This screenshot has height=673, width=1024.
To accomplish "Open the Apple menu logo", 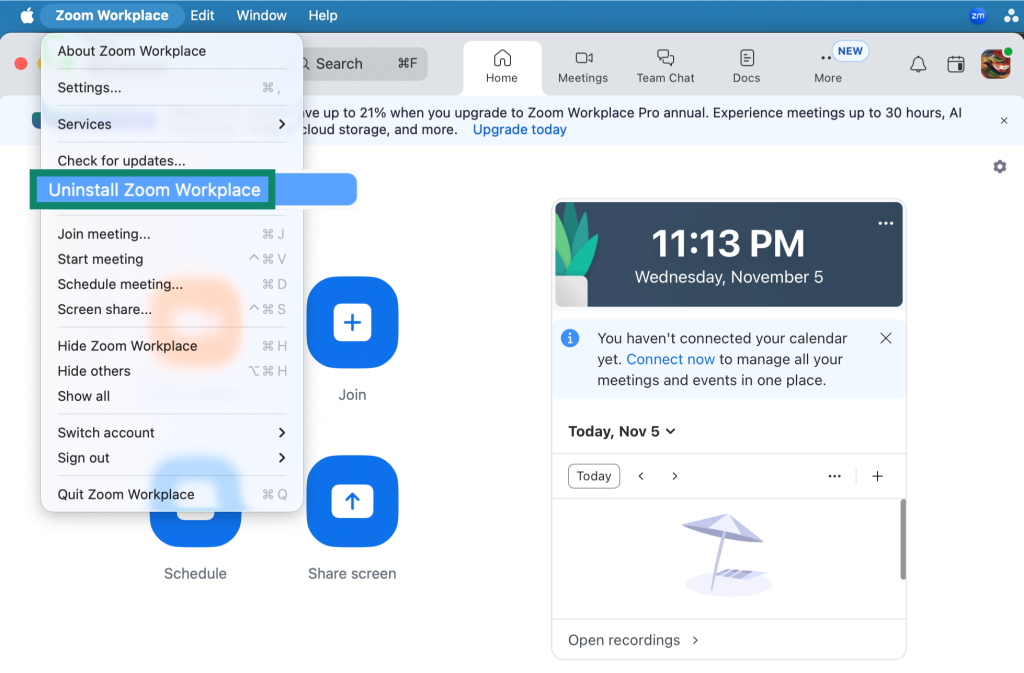I will tap(27, 16).
